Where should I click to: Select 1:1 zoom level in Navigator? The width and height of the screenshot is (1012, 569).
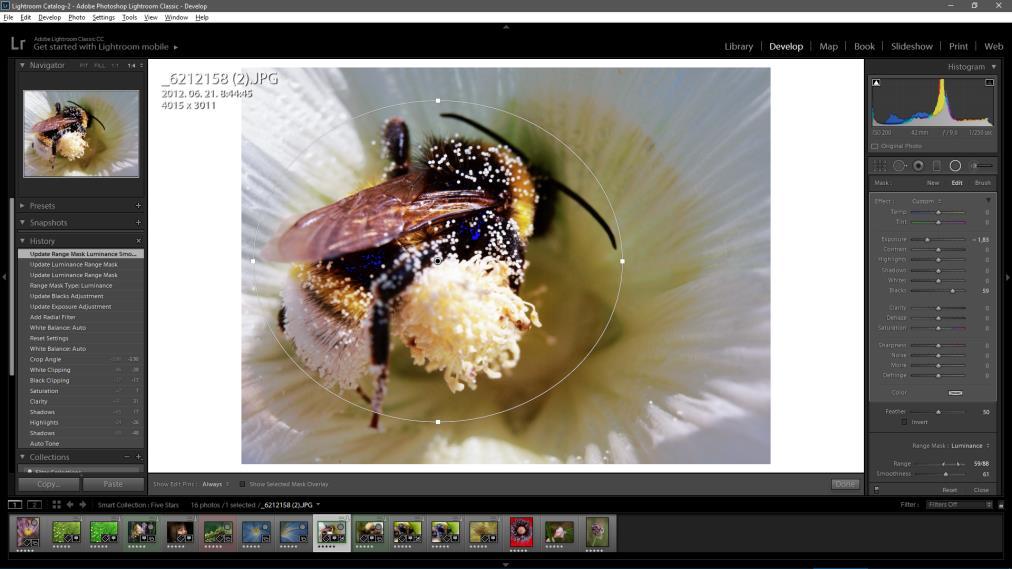click(x=116, y=66)
